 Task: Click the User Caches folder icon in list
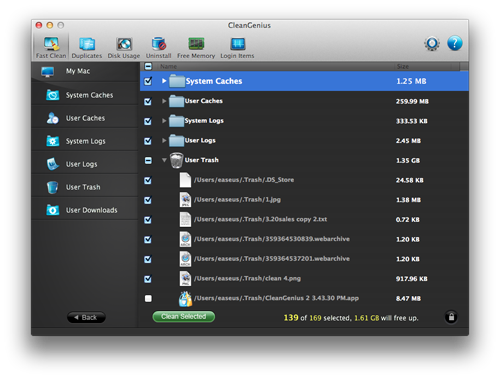pyautogui.click(x=176, y=101)
